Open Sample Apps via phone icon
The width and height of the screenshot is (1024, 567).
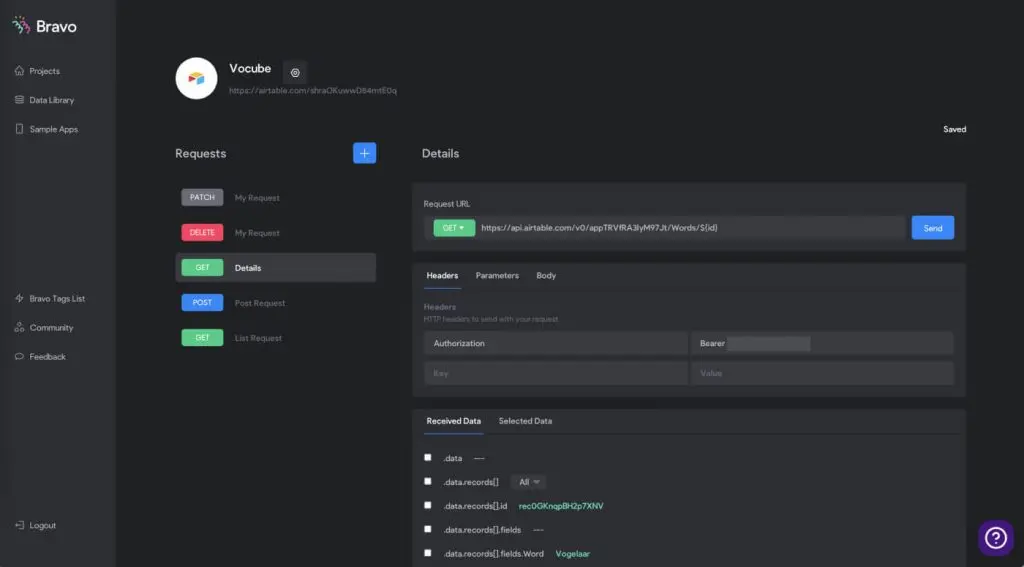(x=19, y=129)
